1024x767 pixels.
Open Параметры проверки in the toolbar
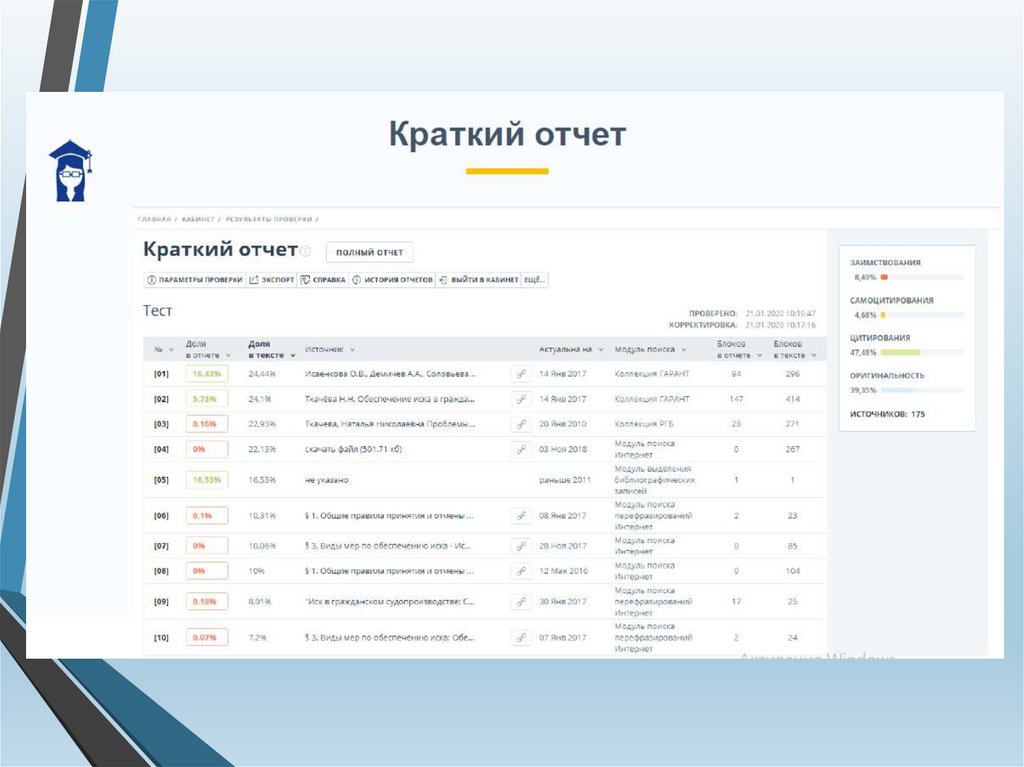pos(195,280)
